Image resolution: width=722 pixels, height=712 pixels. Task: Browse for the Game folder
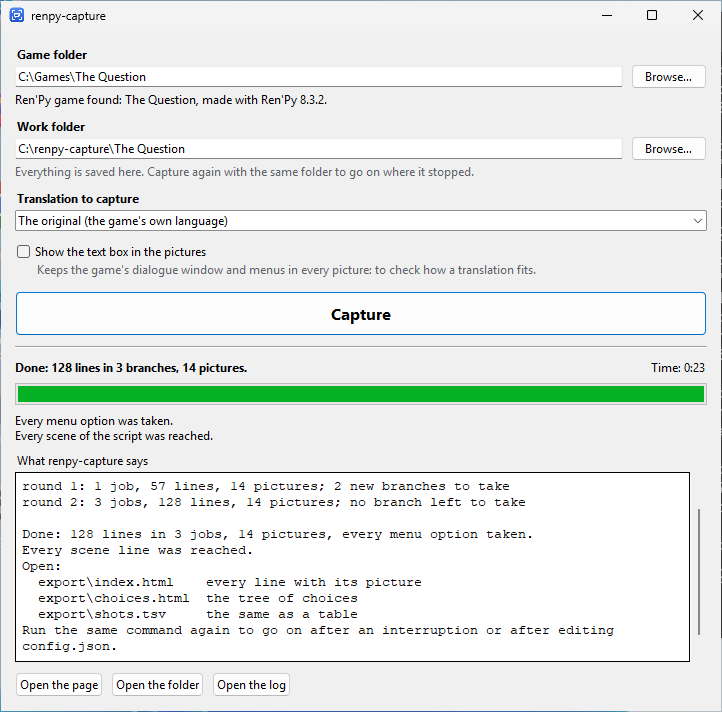[x=668, y=76]
